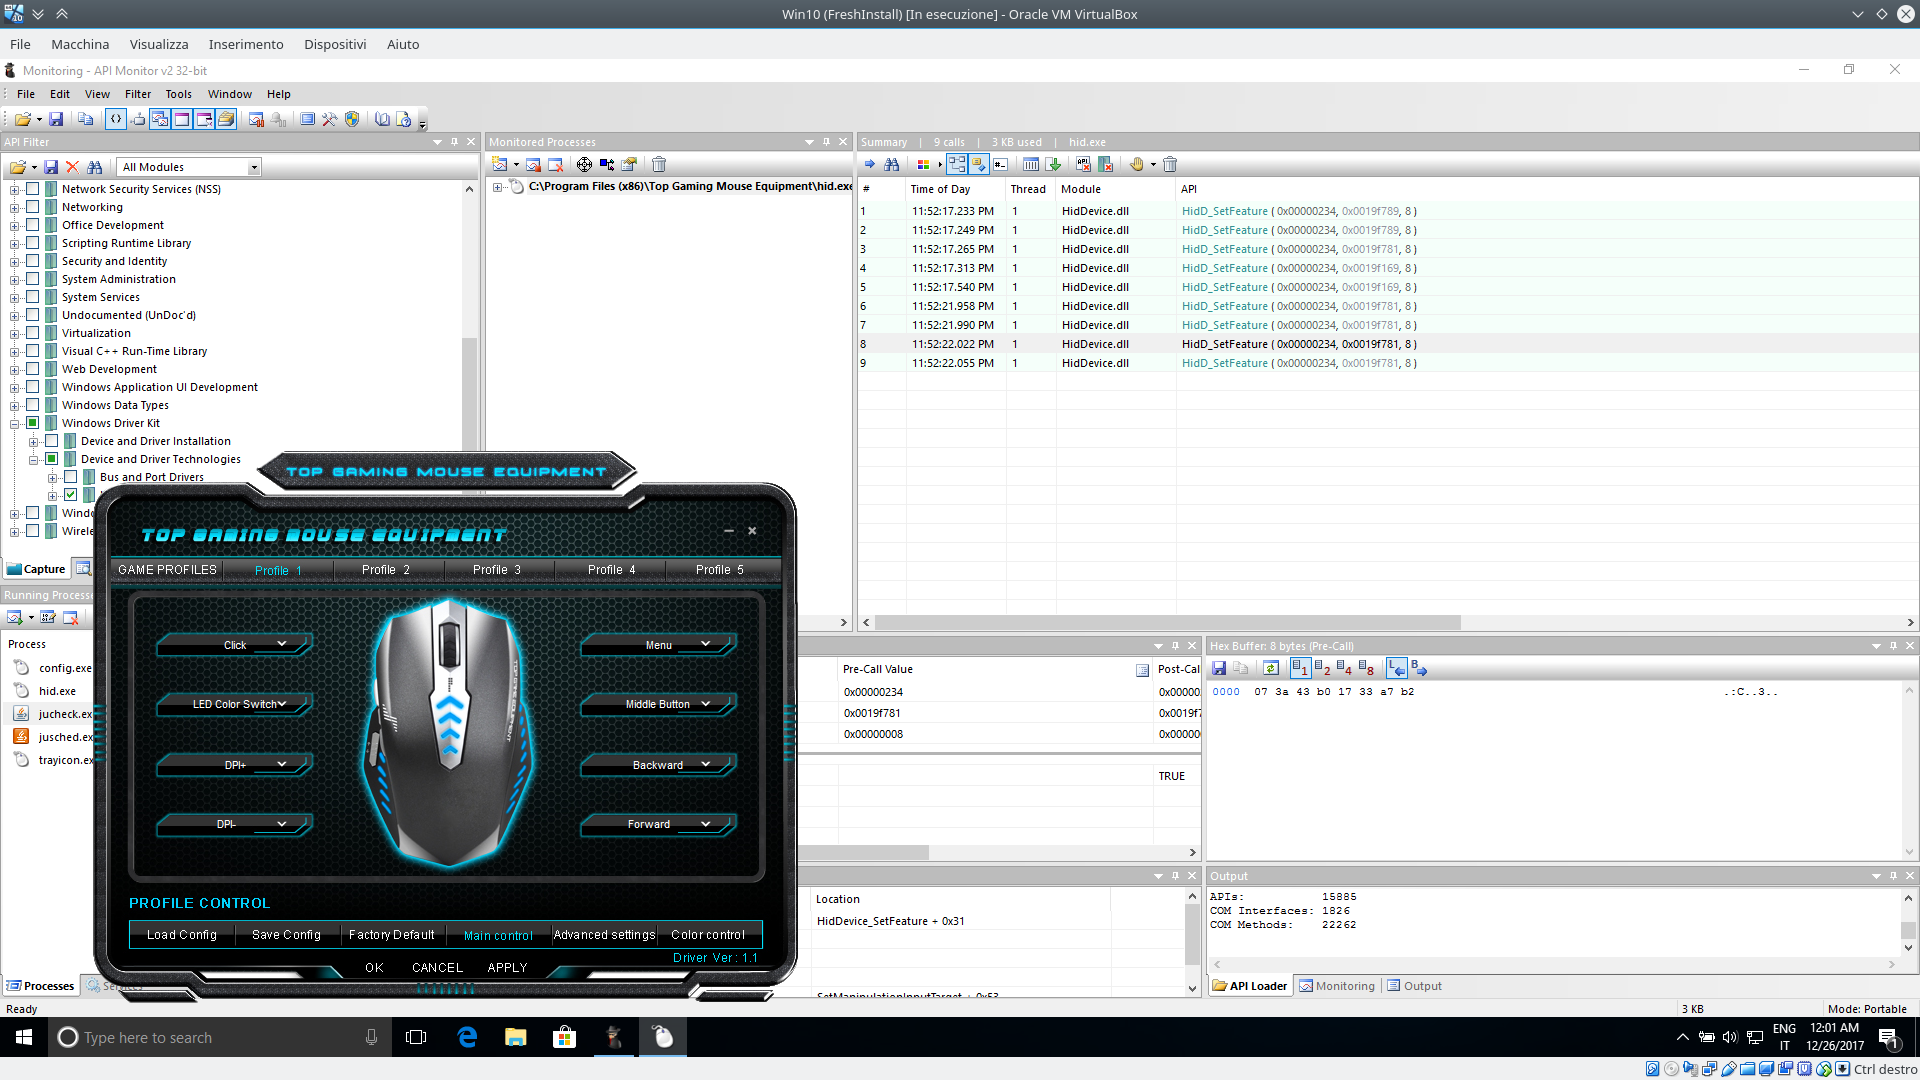Check the Office Development checkbox
This screenshot has width=1920, height=1080.
[x=33, y=225]
